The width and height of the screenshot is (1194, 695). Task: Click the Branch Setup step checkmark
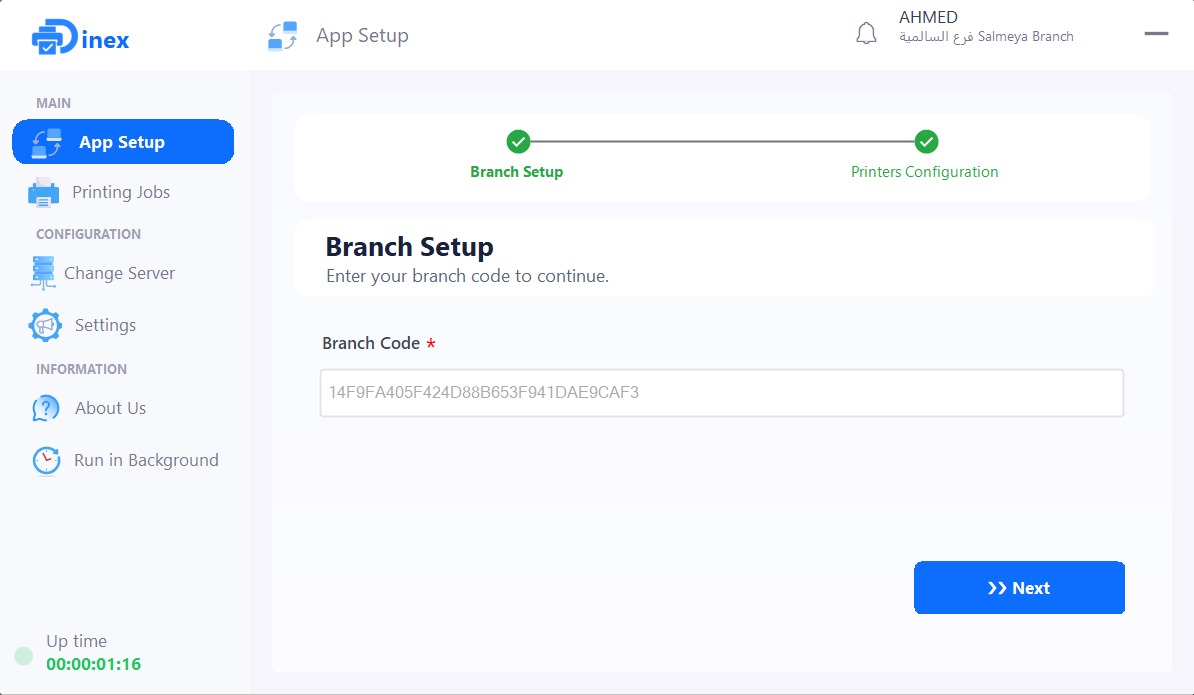tap(519, 142)
